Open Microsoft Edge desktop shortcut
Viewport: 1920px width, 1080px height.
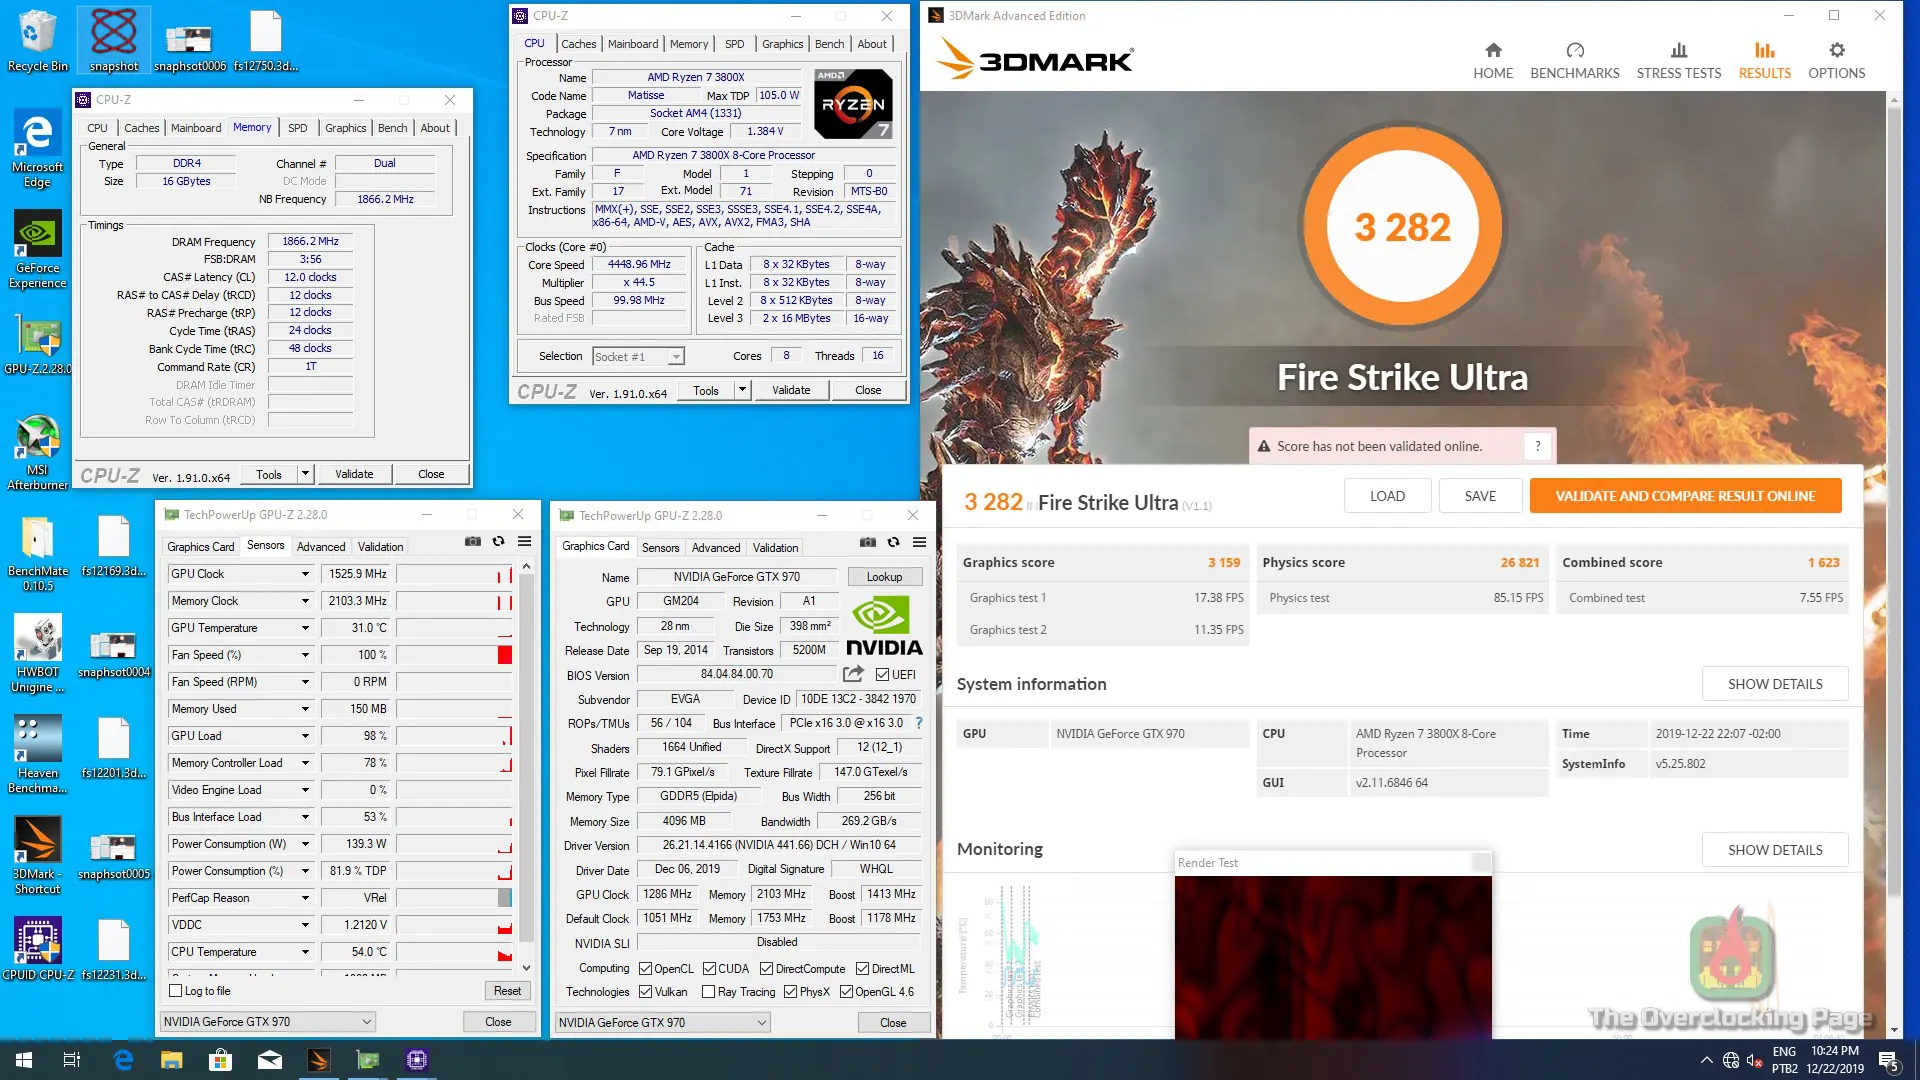[37, 148]
